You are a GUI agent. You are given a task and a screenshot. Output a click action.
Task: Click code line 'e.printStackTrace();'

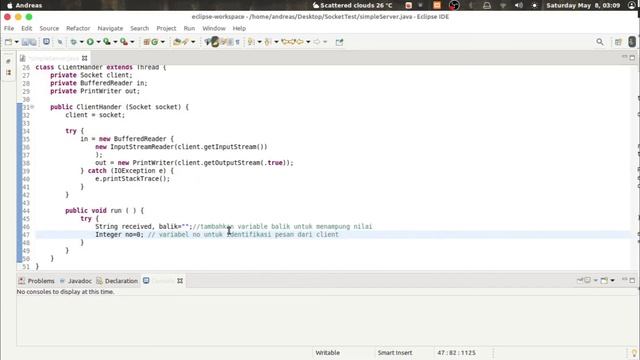[132, 179]
